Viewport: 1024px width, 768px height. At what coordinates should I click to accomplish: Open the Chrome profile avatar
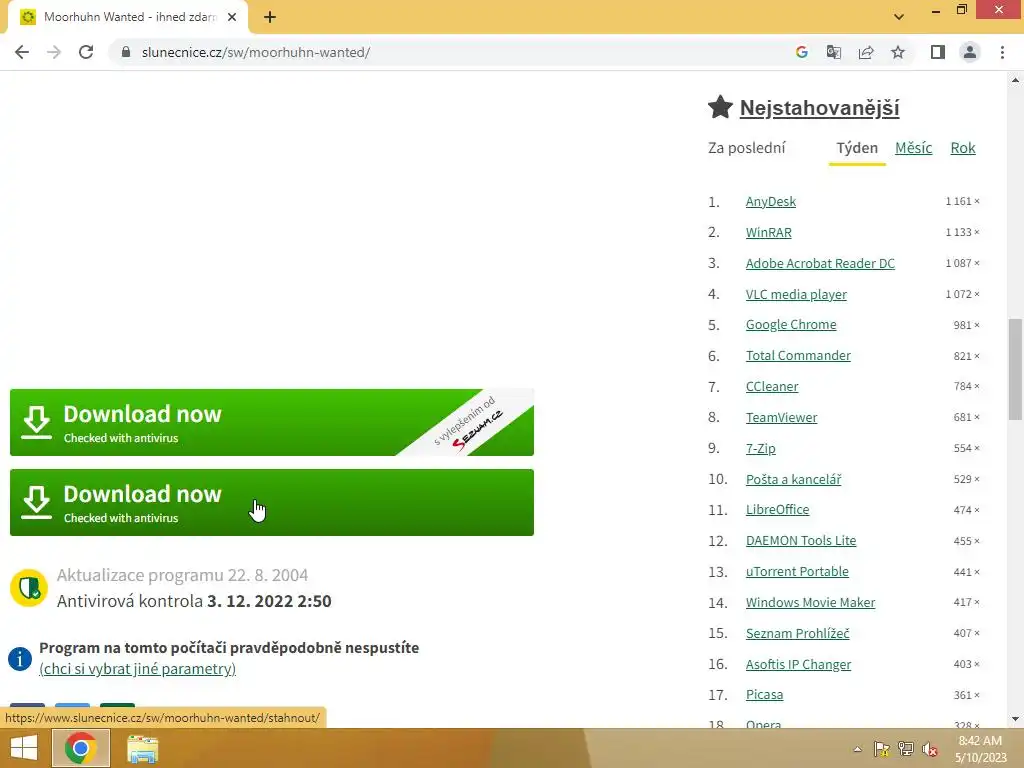970,52
